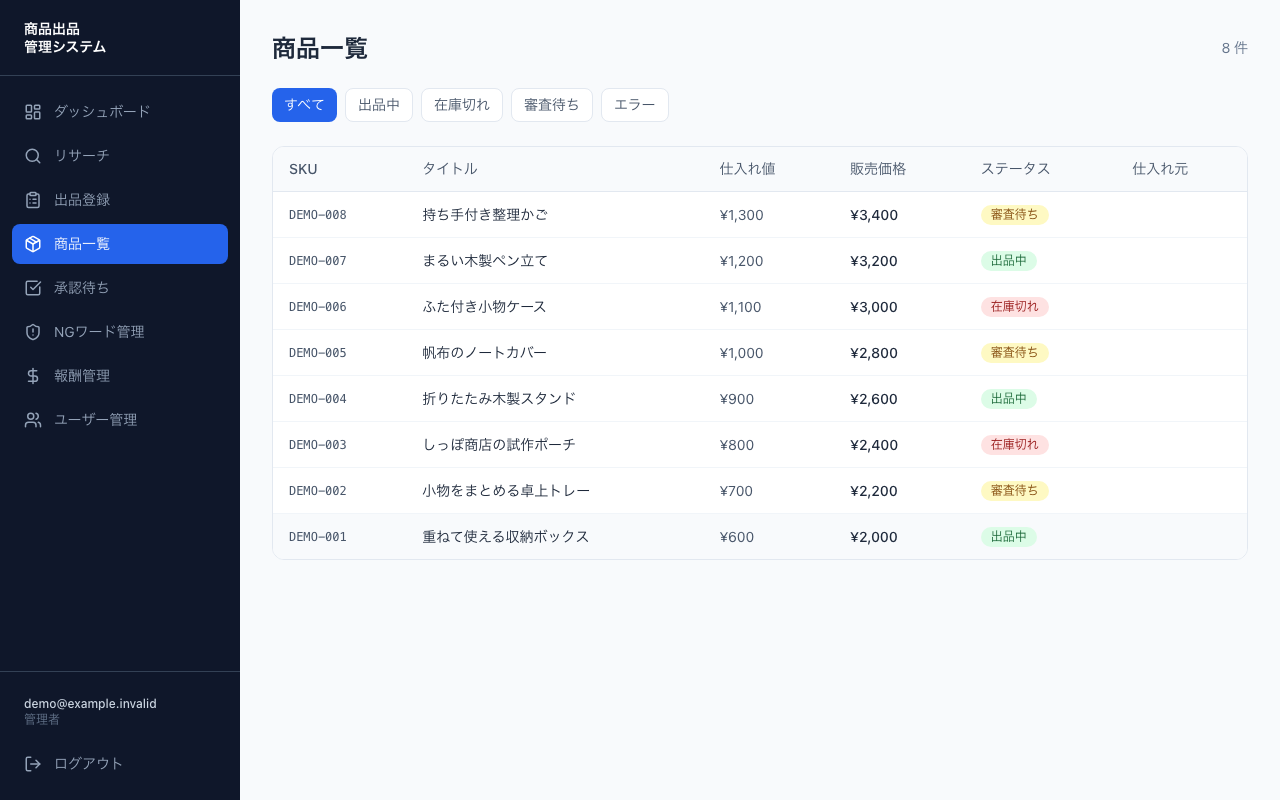Click the 商品出品 管理システム app title

tap(65, 38)
